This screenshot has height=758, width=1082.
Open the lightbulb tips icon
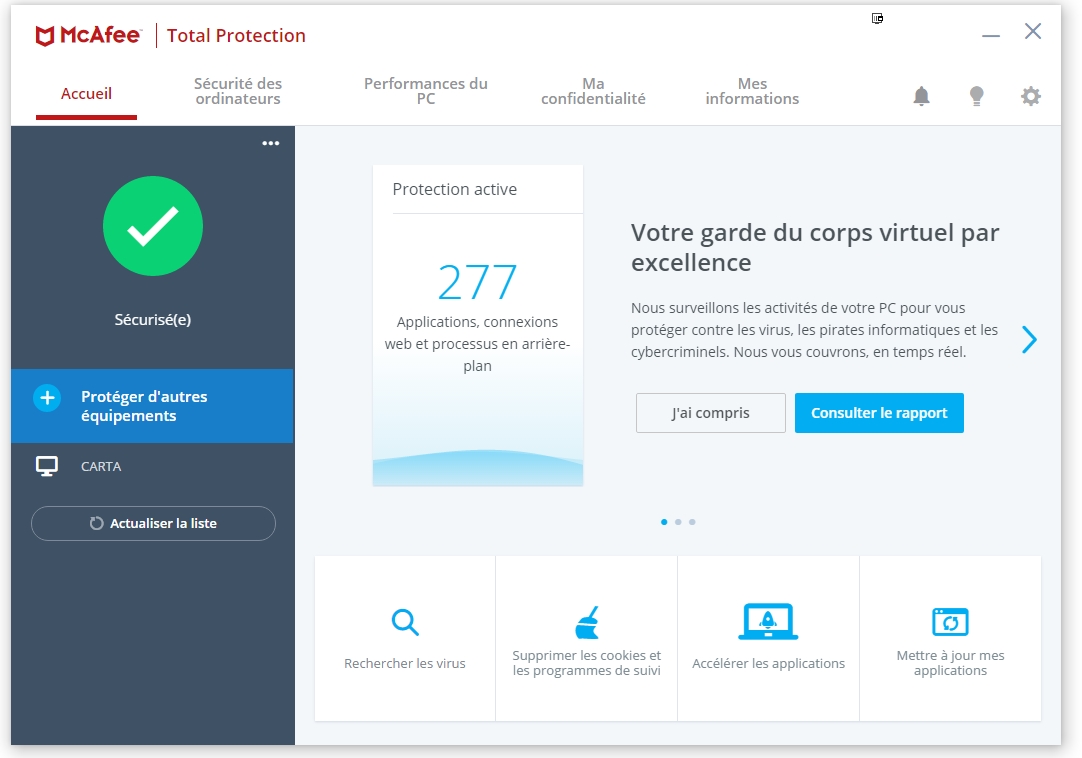pos(976,96)
